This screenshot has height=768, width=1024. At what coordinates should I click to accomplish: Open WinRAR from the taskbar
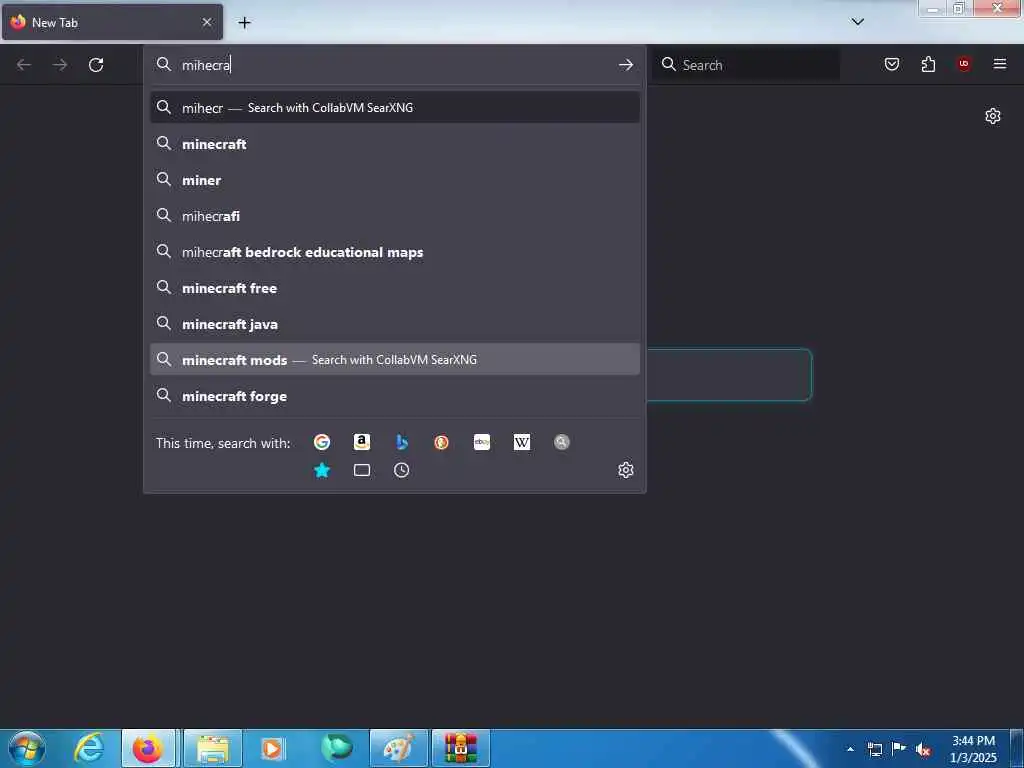(x=460, y=748)
